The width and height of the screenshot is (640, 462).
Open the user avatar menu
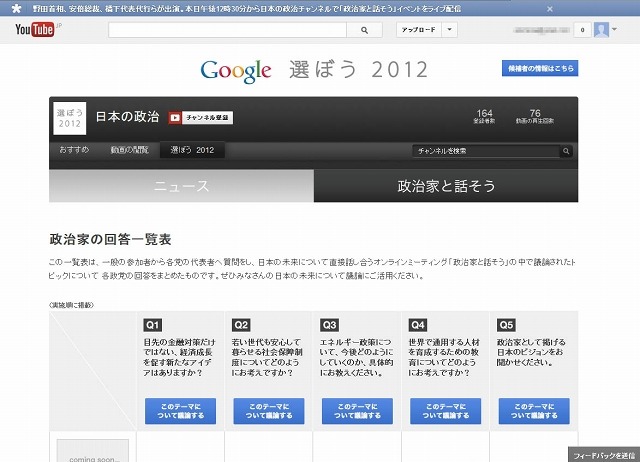[601, 30]
